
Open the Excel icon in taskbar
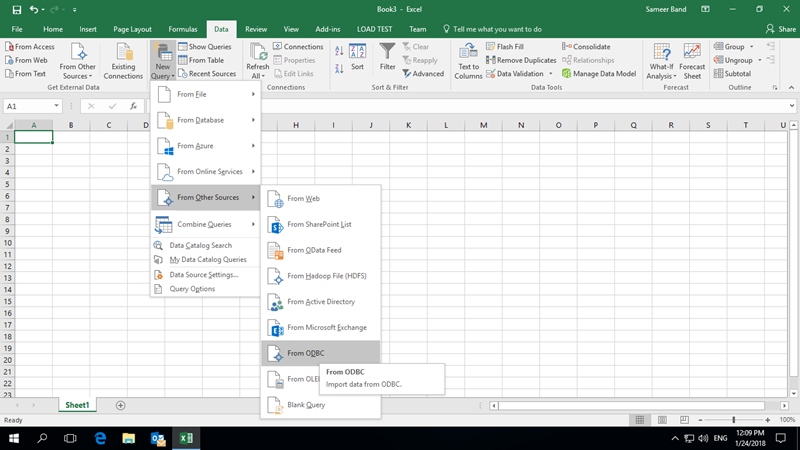pyautogui.click(x=186, y=438)
